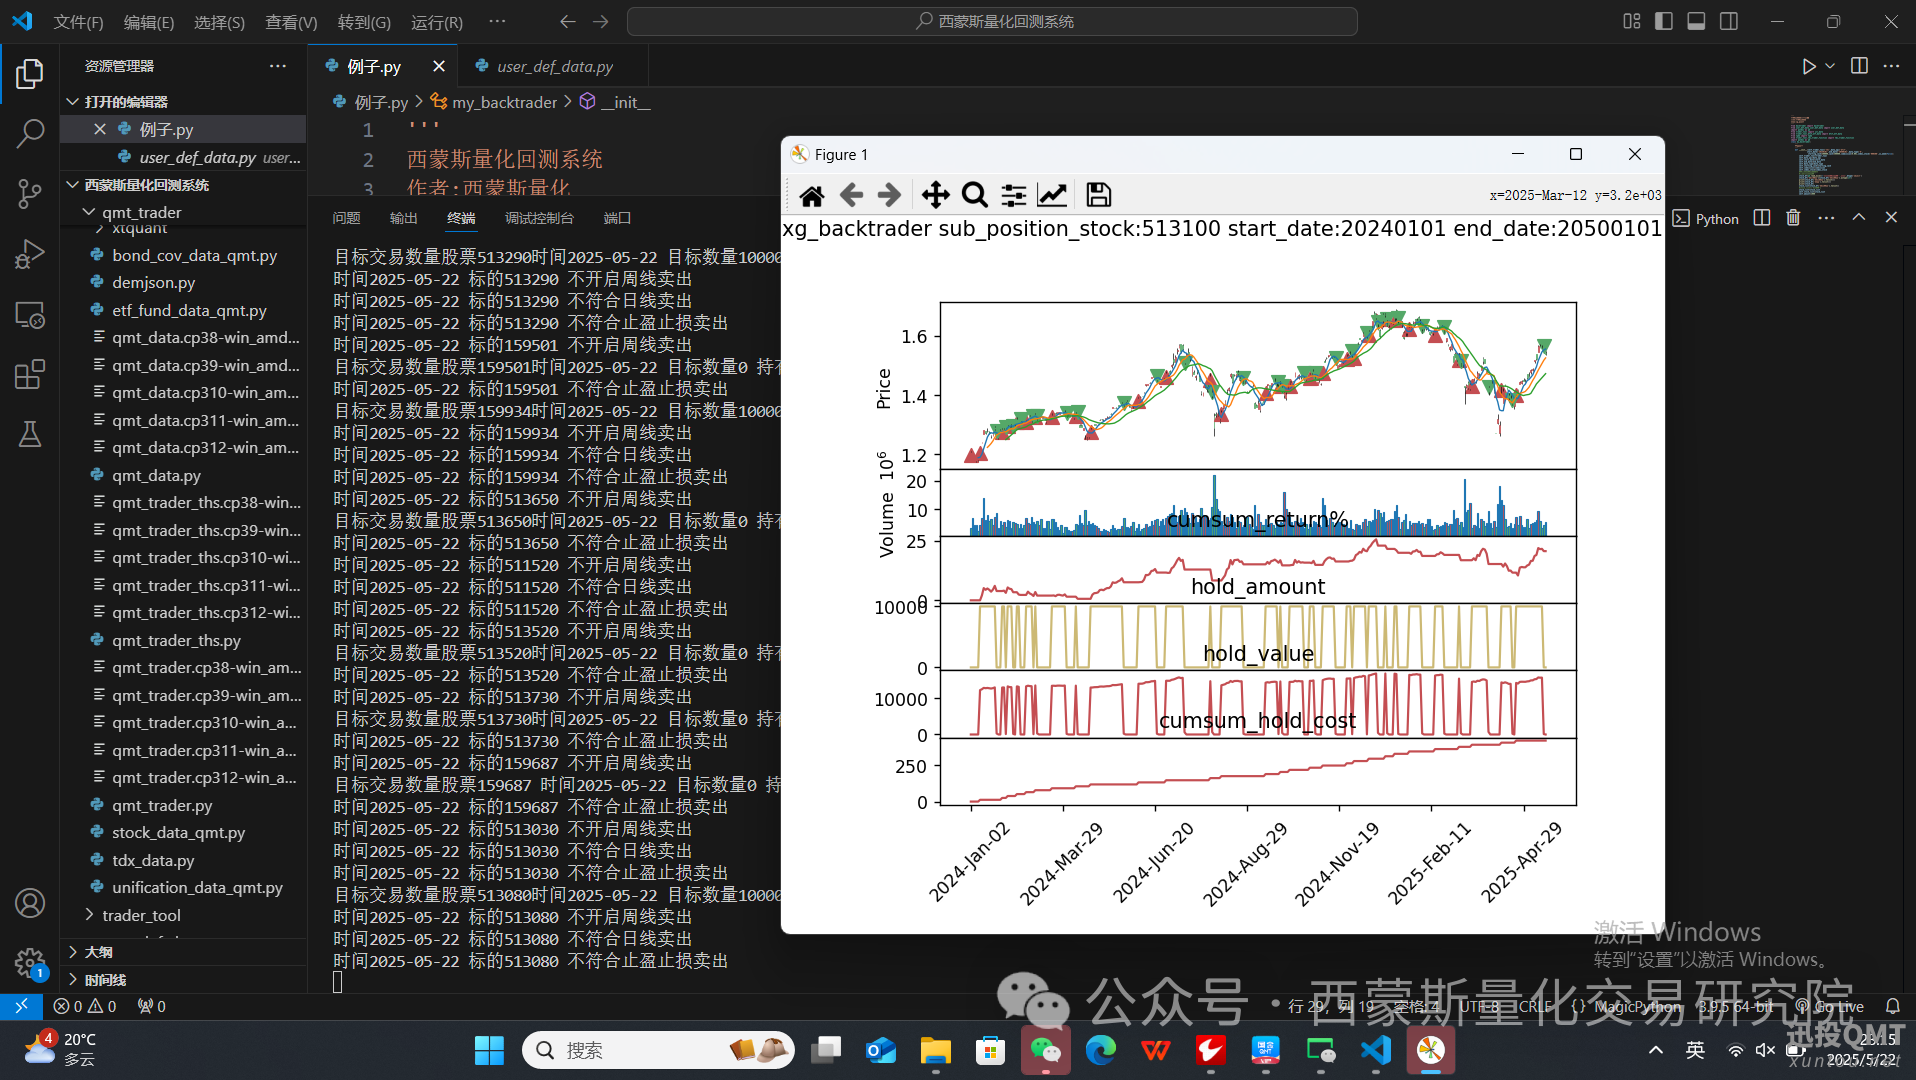Screen dimensions: 1916x1080
Task: Go back in editor navigation history
Action: pos(568,21)
